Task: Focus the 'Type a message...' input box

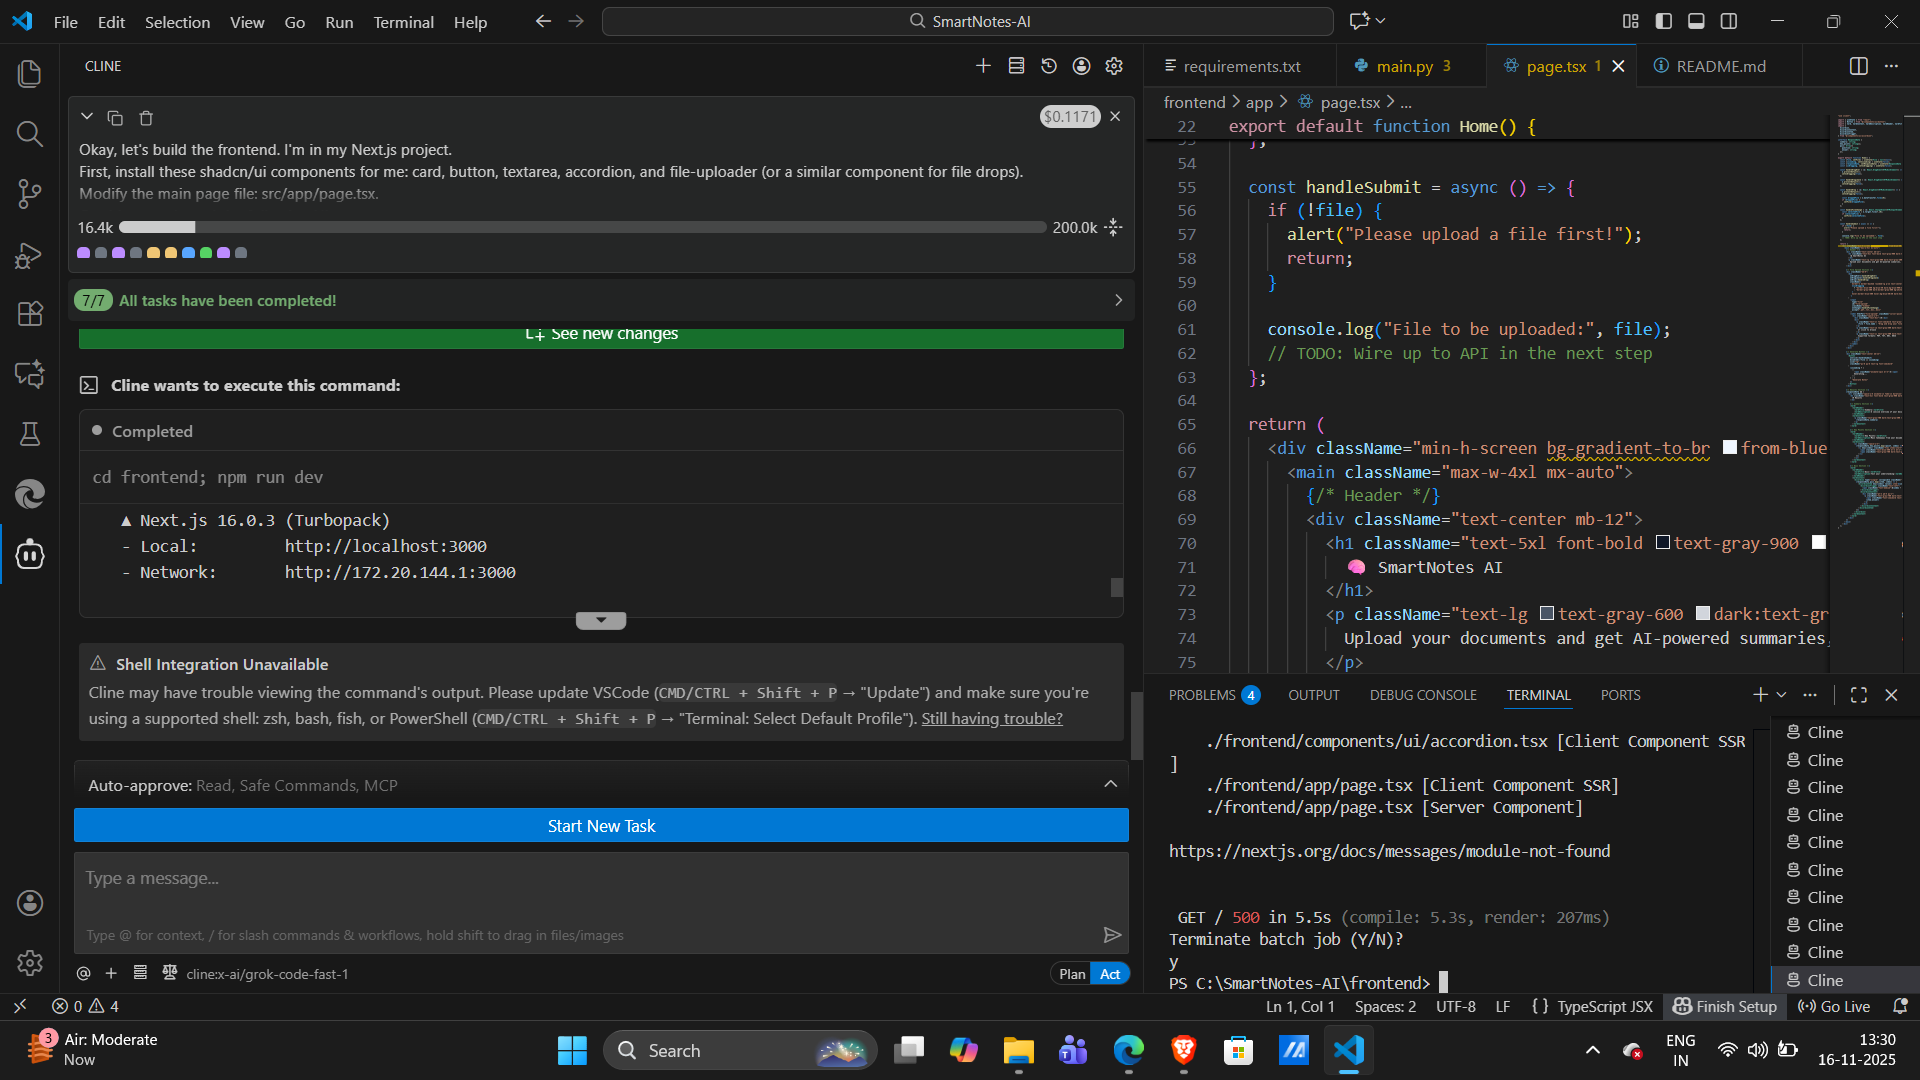Action: (x=600, y=879)
